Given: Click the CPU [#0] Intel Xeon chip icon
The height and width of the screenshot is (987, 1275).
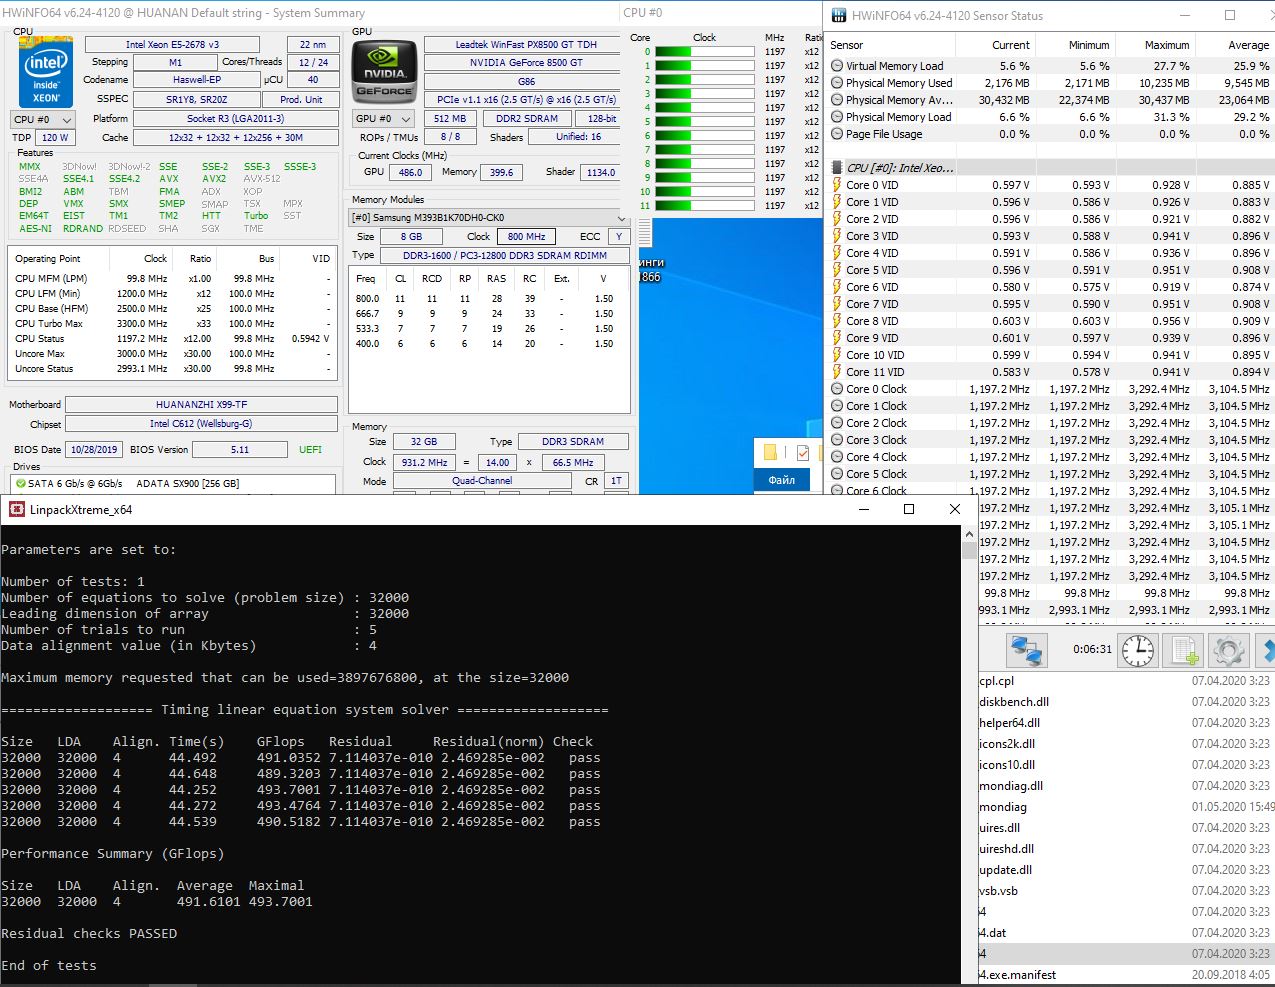Looking at the screenshot, I should 838,168.
